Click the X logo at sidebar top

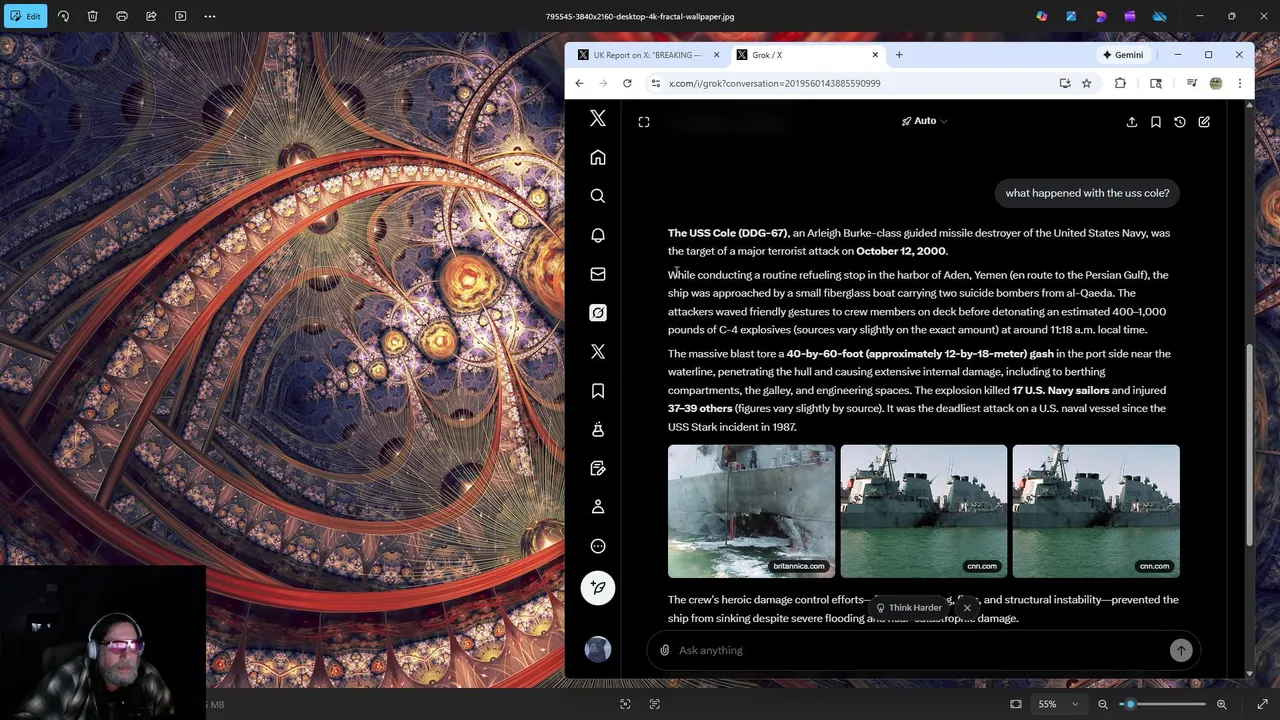coord(598,119)
